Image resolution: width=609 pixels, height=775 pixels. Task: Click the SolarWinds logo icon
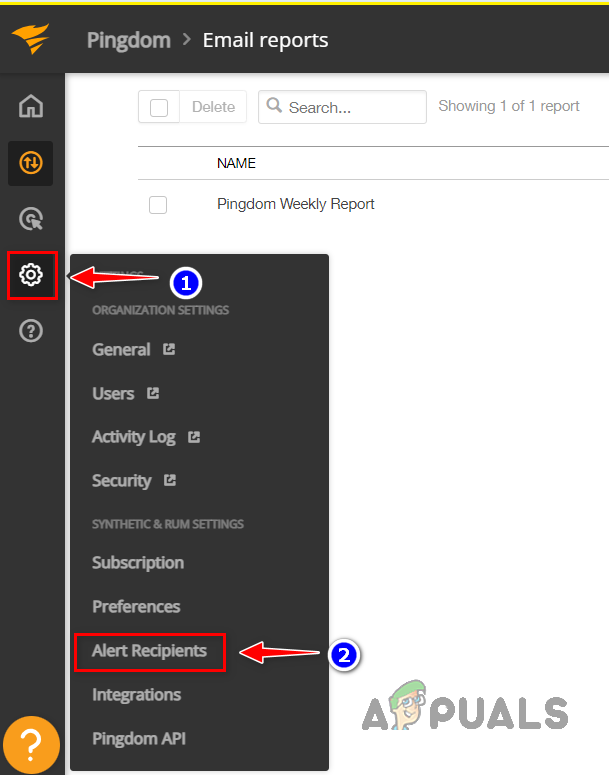click(31, 40)
